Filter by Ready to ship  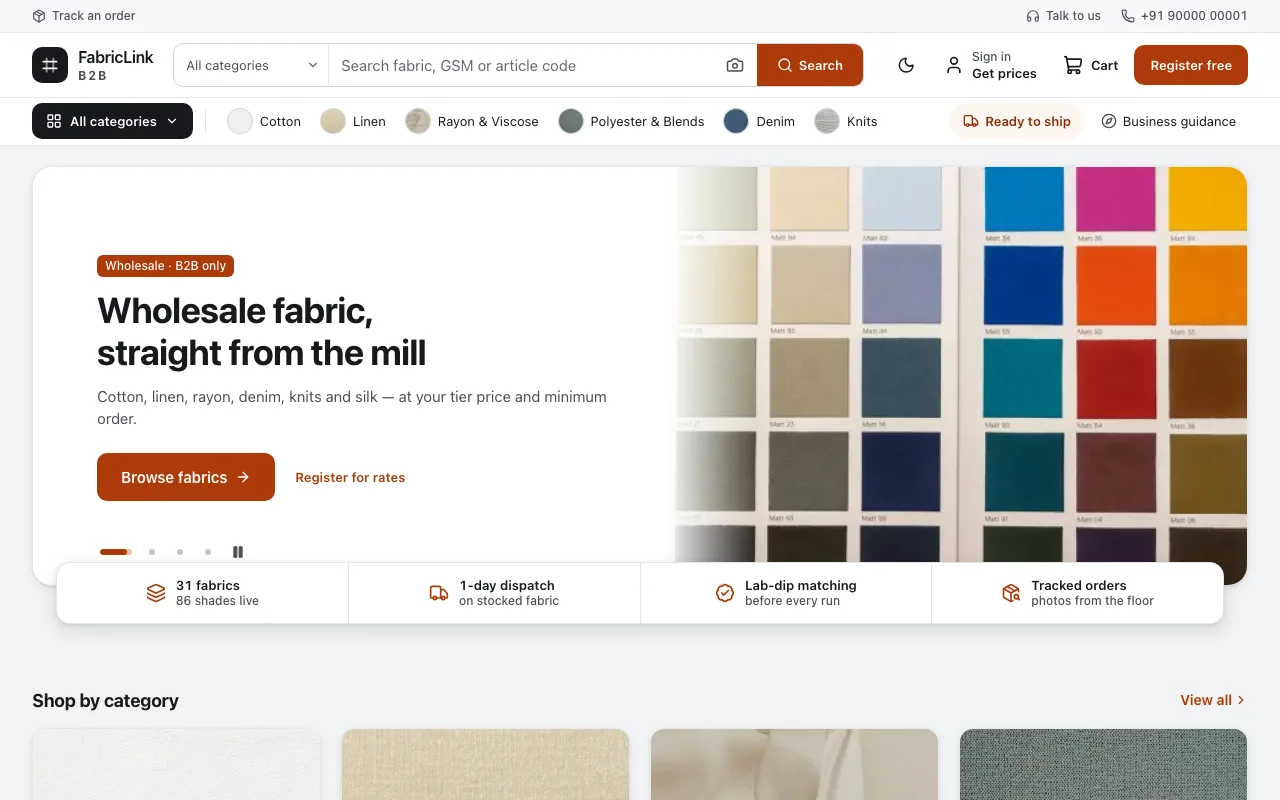1016,121
